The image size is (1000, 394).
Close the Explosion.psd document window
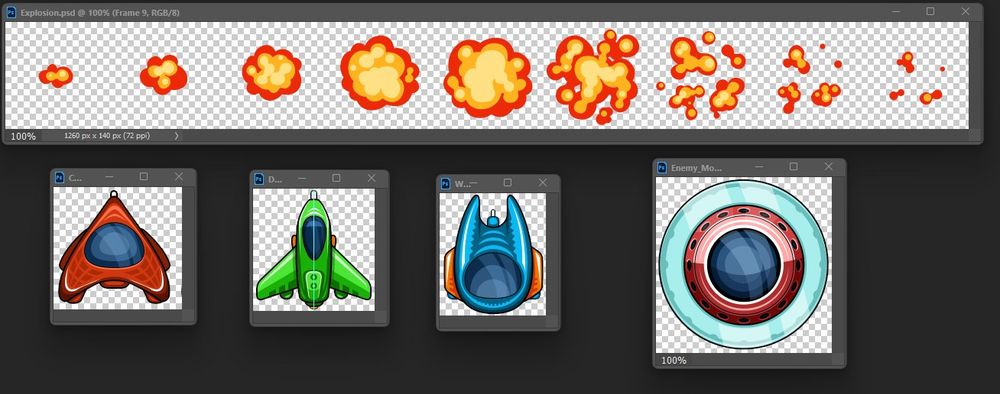tap(965, 11)
